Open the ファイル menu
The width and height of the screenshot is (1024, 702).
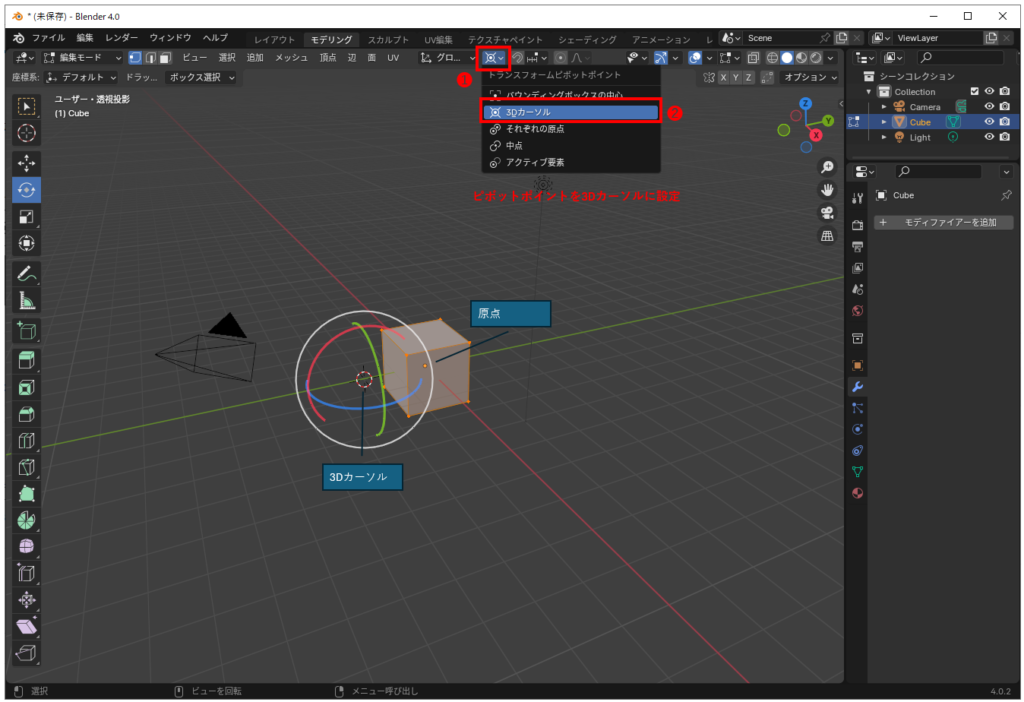coord(48,38)
